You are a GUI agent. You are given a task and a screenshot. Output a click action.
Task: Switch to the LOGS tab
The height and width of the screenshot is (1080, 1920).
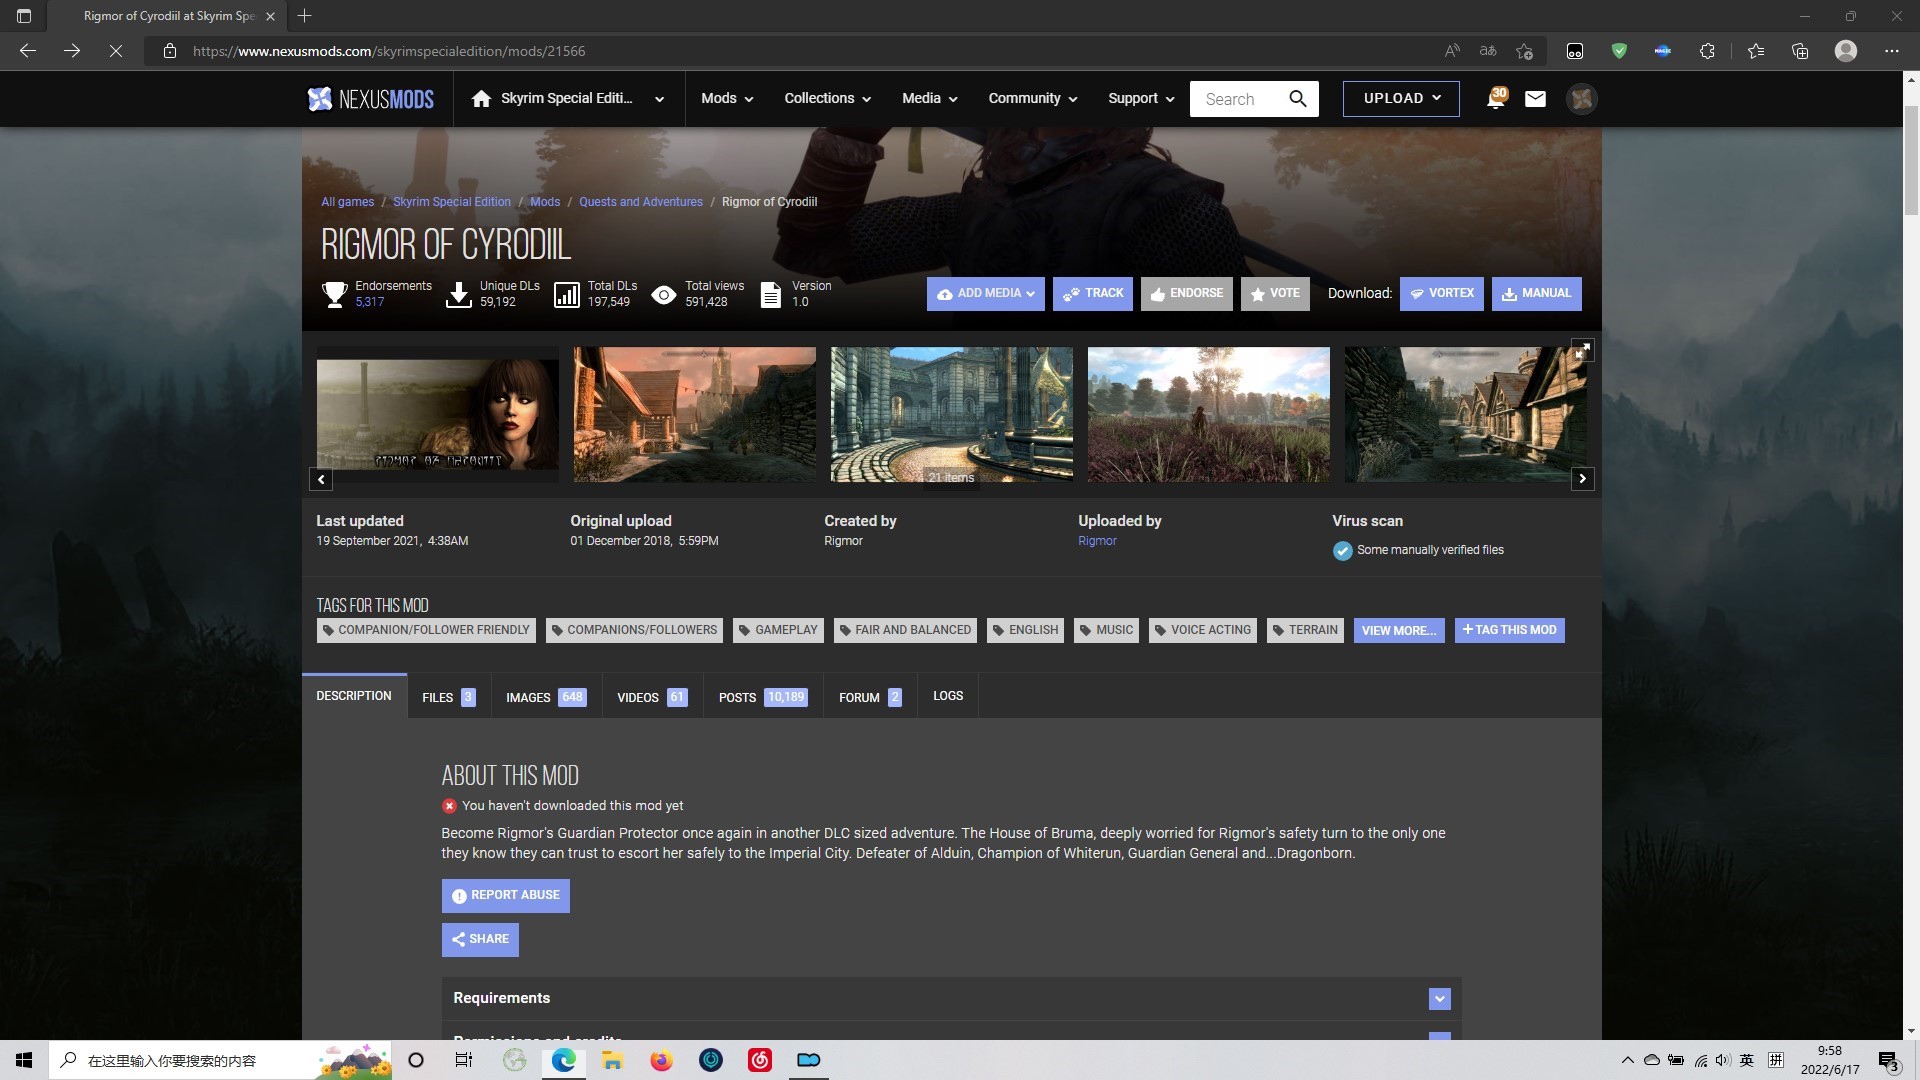click(x=948, y=696)
